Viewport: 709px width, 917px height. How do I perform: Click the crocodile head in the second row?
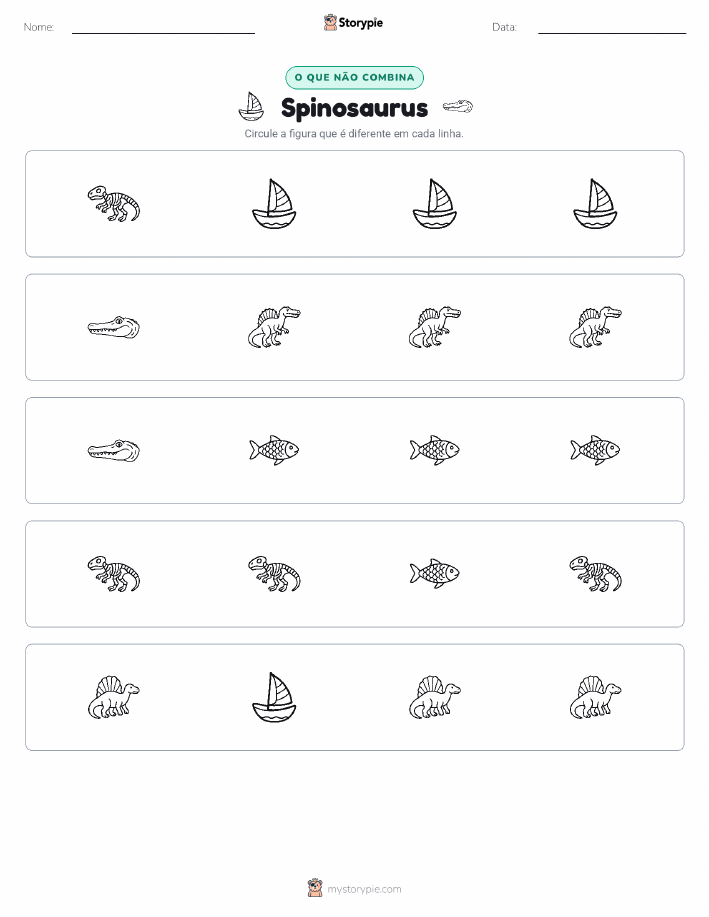click(x=113, y=328)
